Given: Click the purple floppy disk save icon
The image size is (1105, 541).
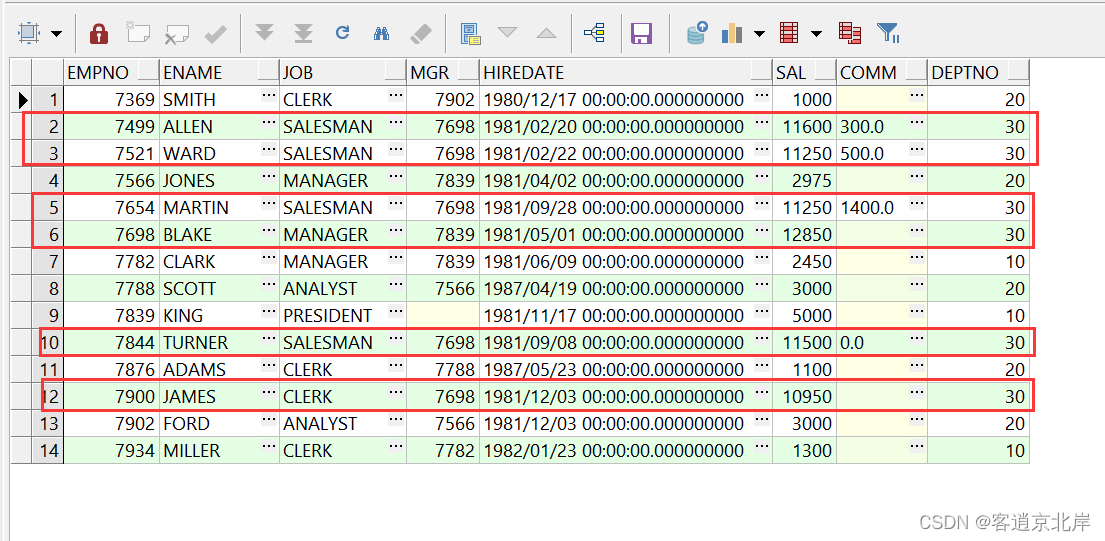Looking at the screenshot, I should coord(641,33).
